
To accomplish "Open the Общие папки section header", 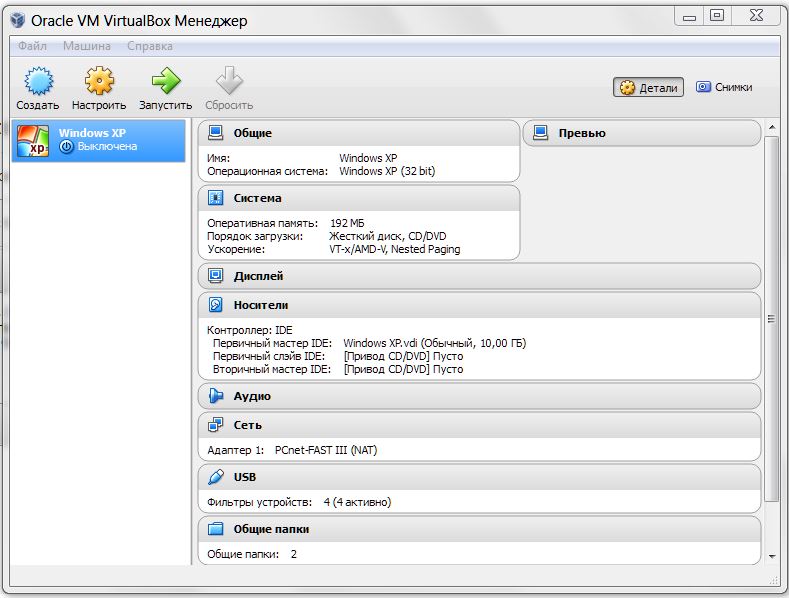I will pos(480,529).
